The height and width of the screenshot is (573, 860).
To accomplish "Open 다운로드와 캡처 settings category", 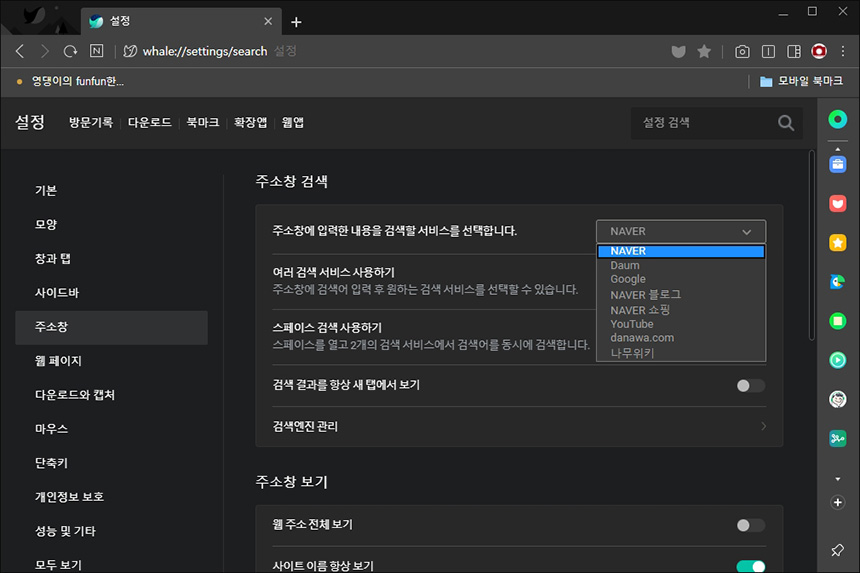I will (x=111, y=395).
